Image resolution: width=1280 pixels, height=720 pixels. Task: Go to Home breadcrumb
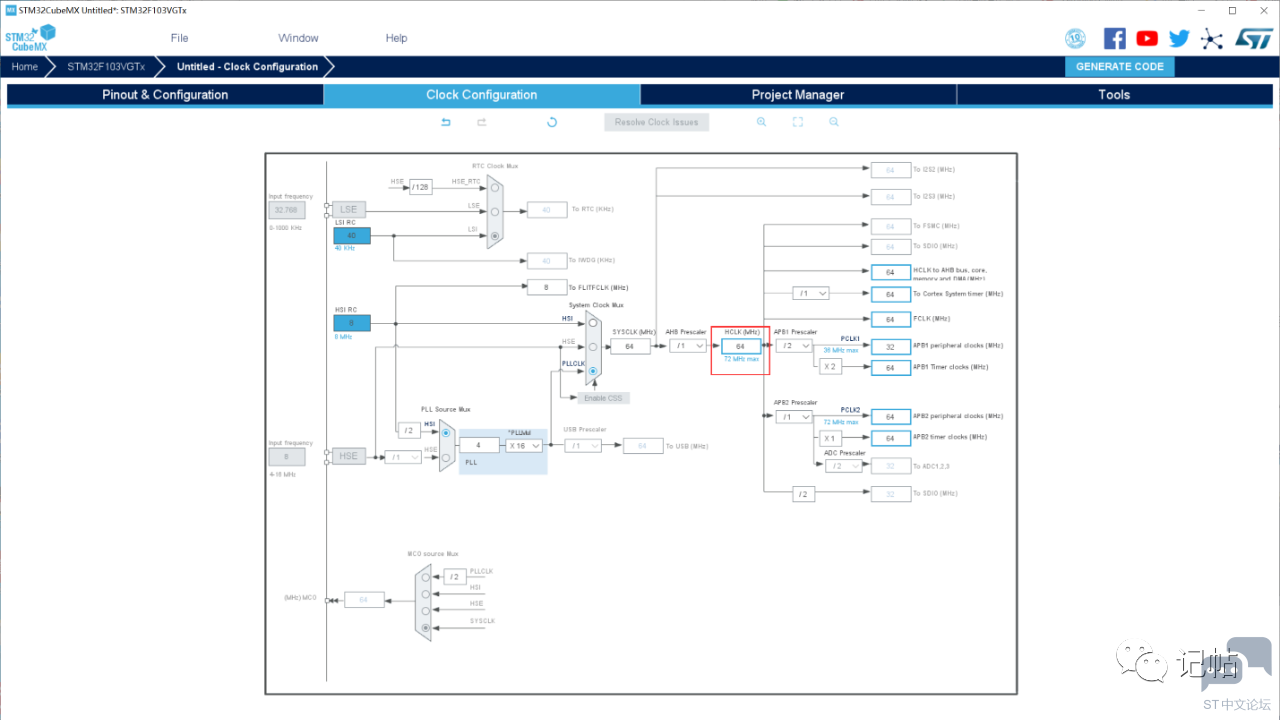pyautogui.click(x=25, y=67)
